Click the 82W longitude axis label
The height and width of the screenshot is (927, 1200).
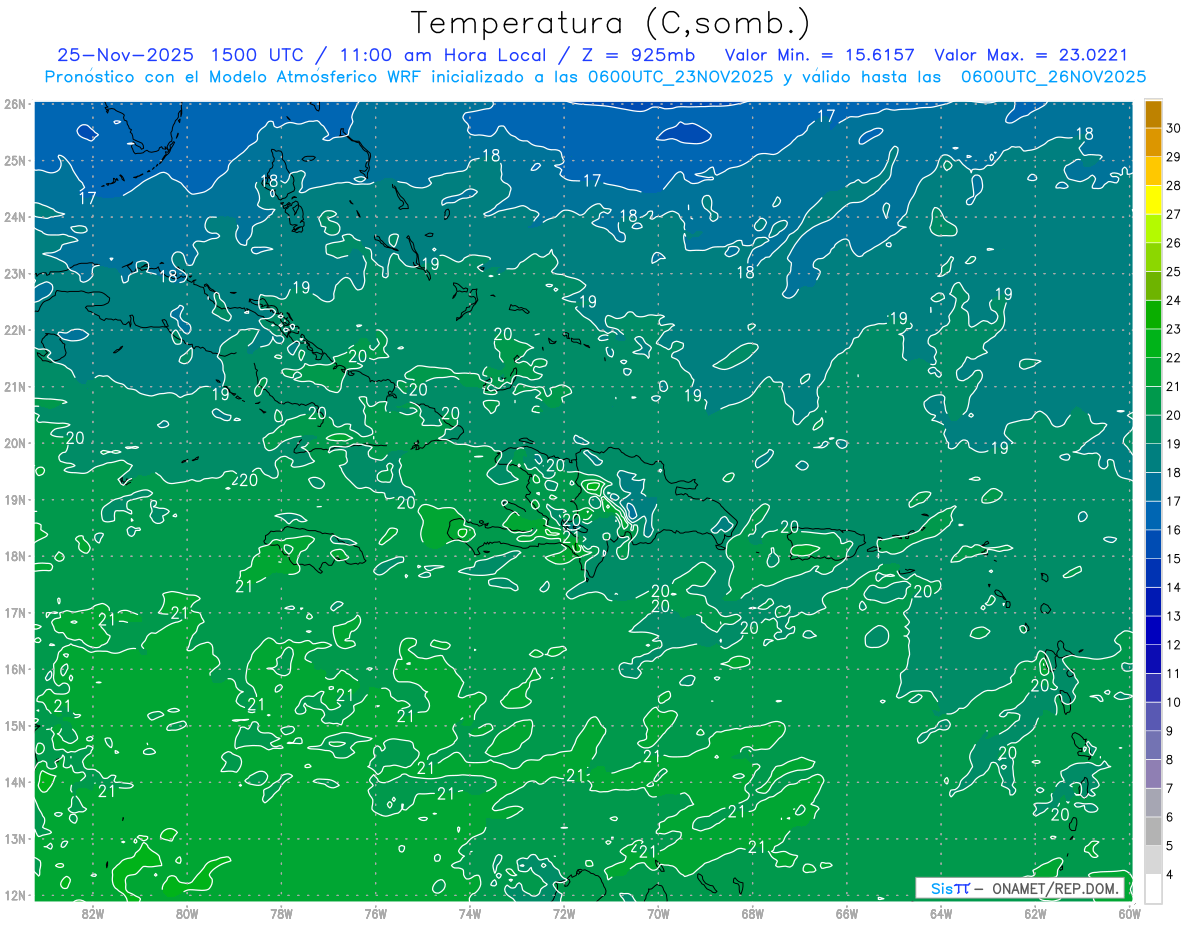pos(93,913)
